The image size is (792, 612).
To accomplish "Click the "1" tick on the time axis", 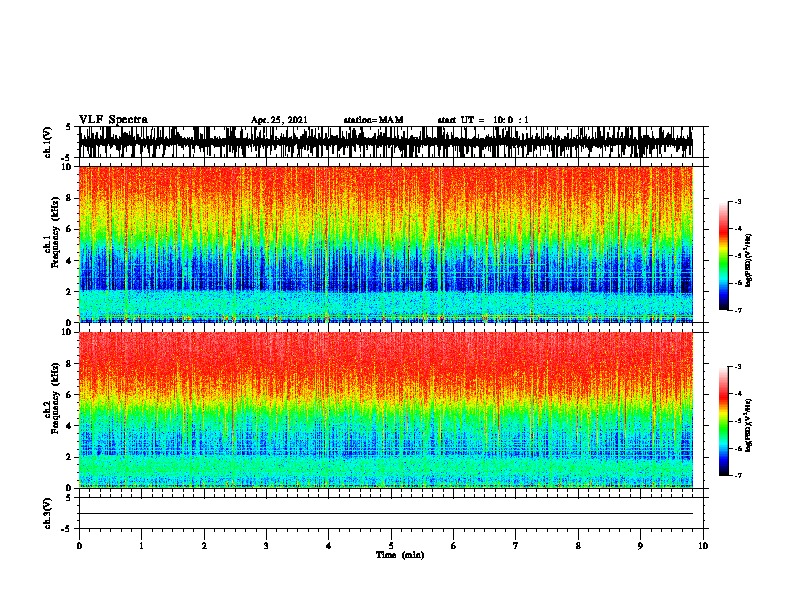I will (x=141, y=546).
